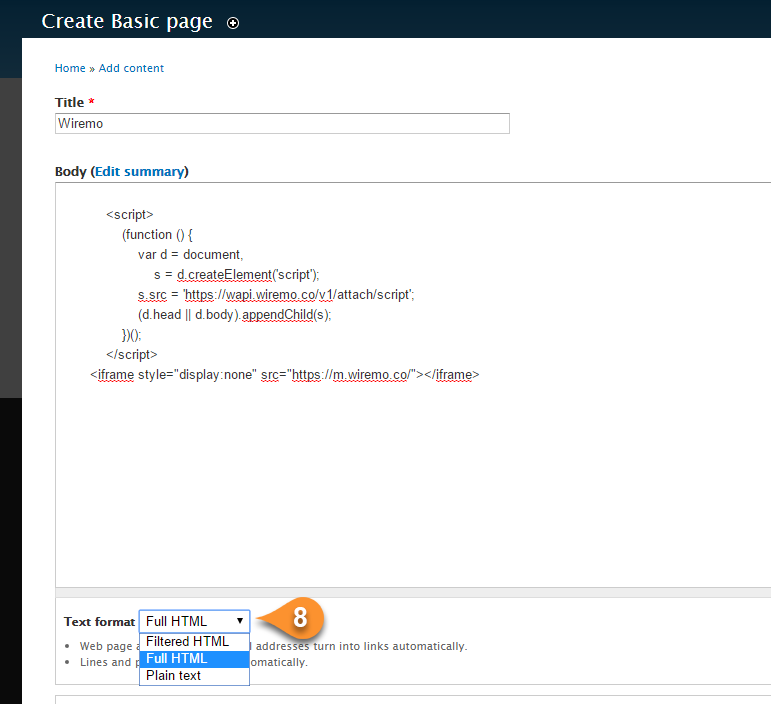Click the Title input field

282,123
